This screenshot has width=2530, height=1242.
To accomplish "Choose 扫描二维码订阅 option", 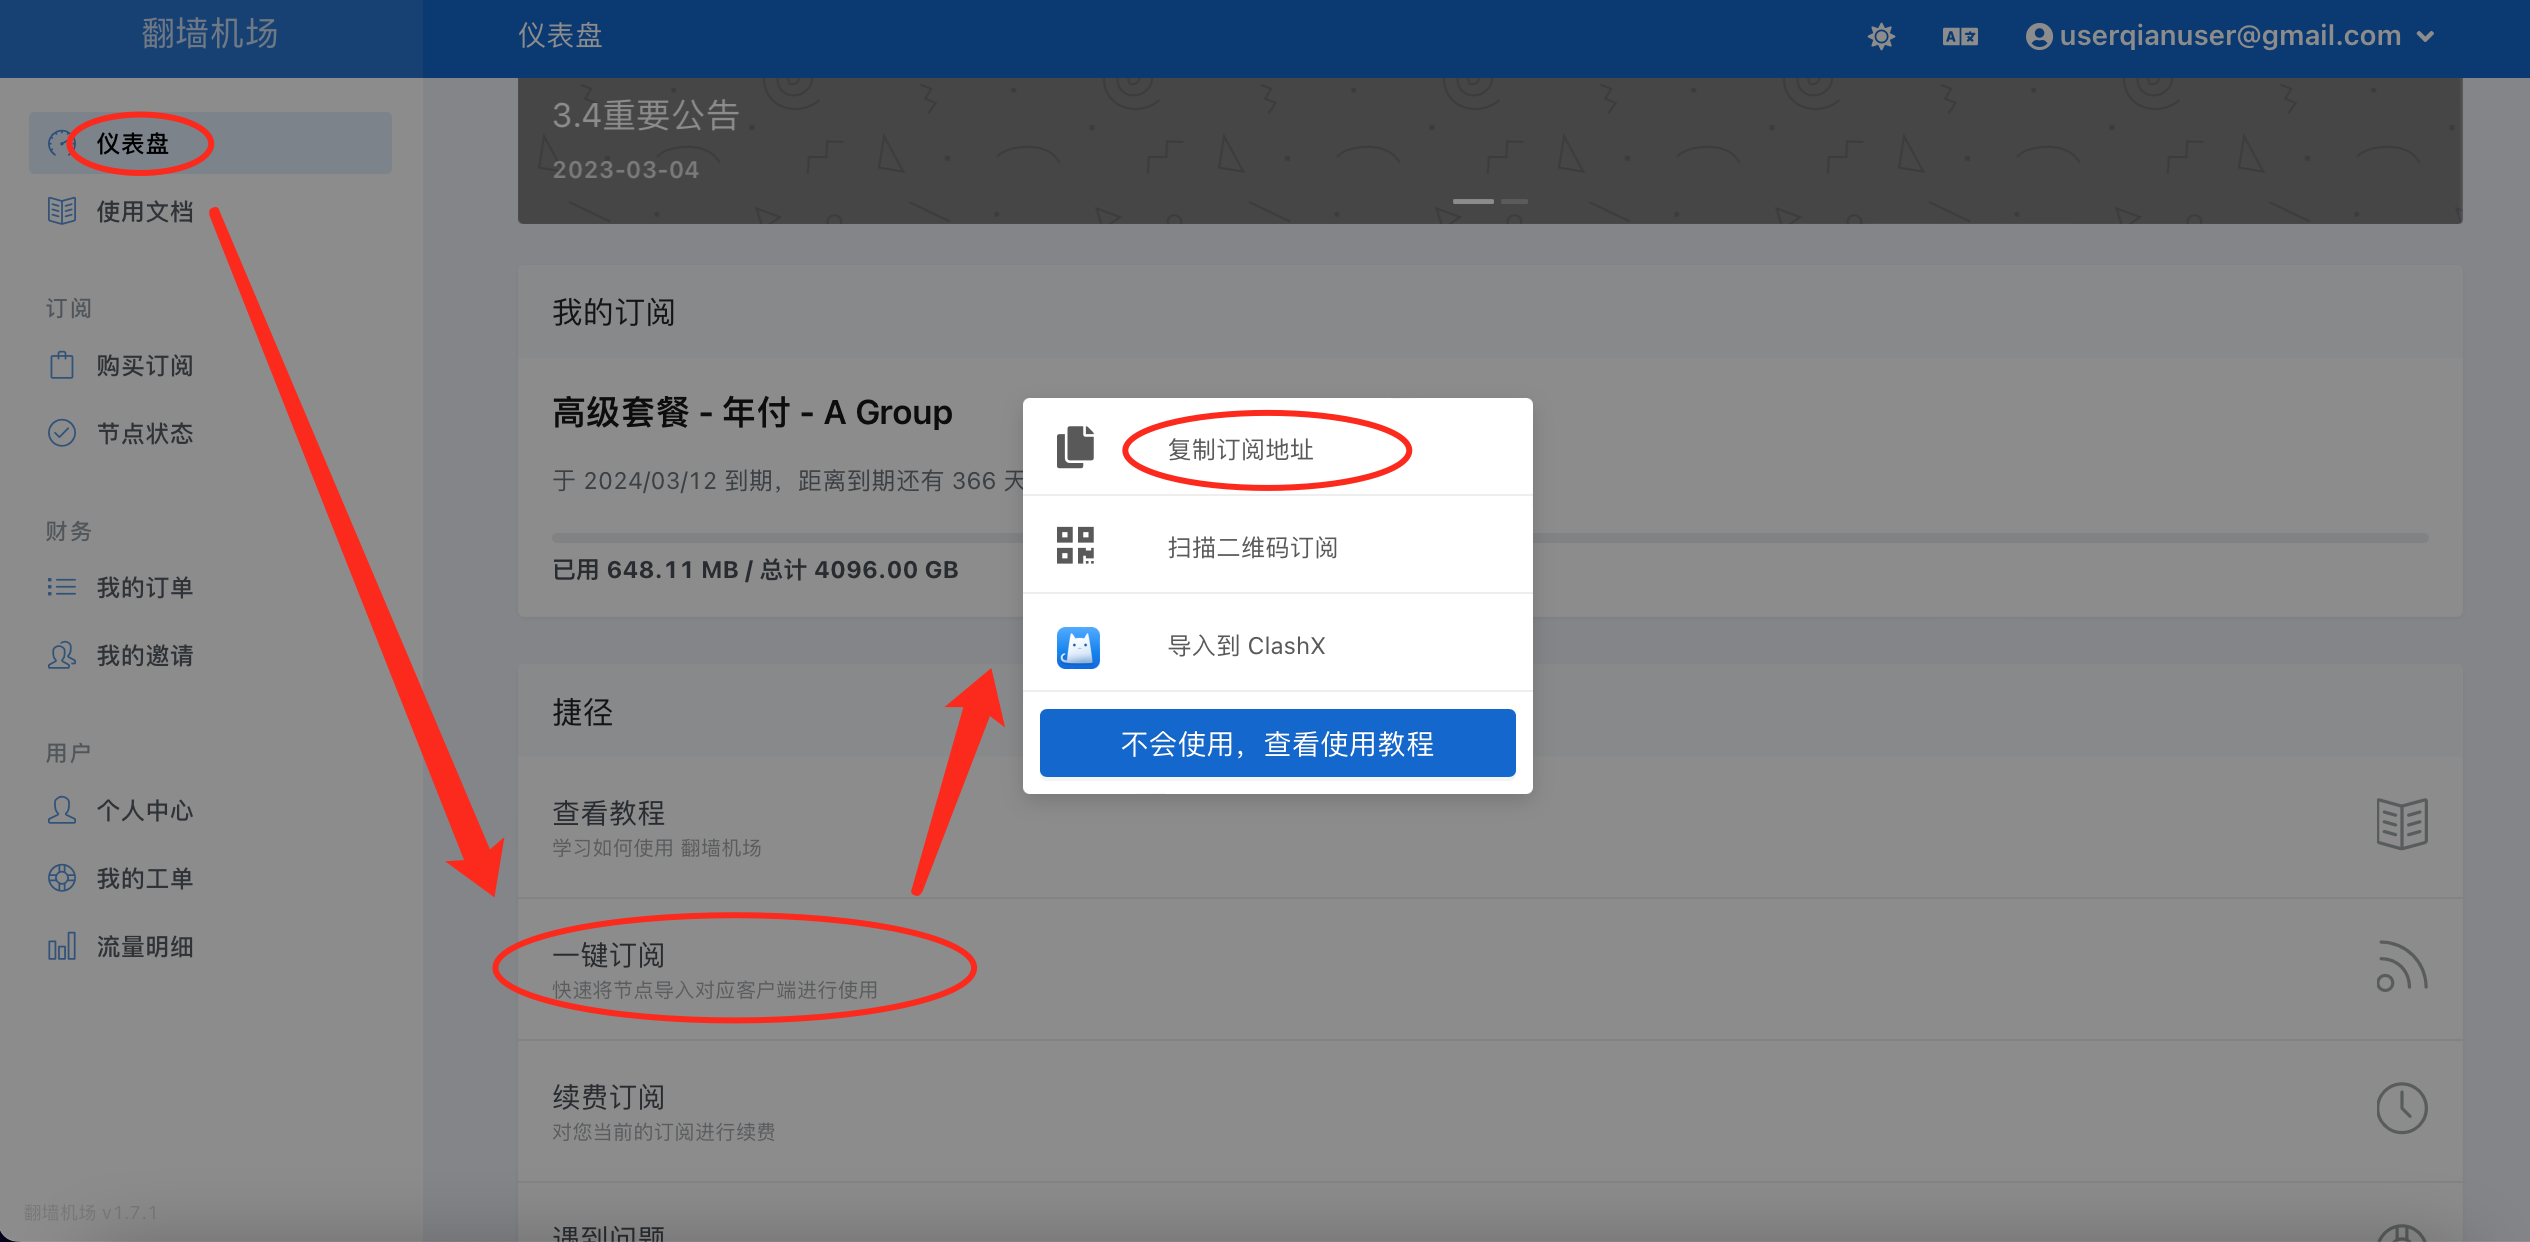I will (1252, 547).
